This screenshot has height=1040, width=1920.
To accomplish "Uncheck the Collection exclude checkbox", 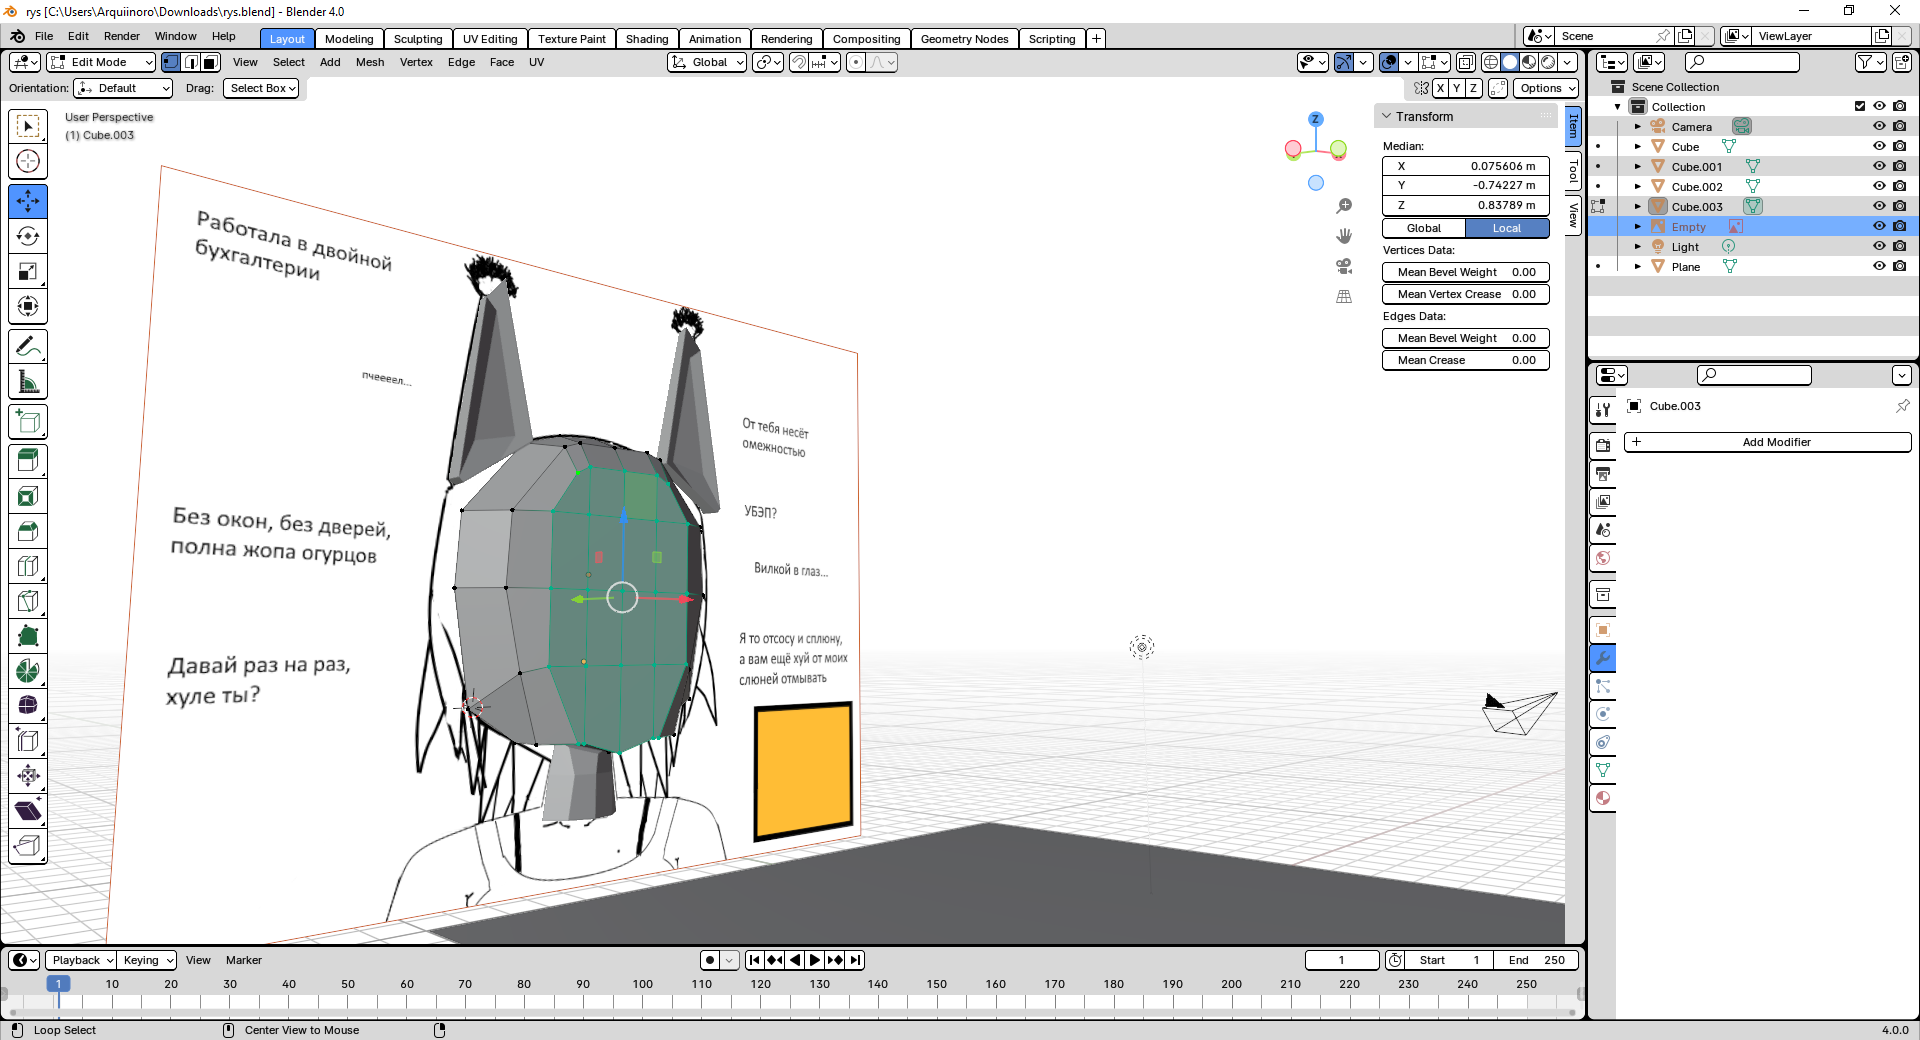I will pos(1860,106).
